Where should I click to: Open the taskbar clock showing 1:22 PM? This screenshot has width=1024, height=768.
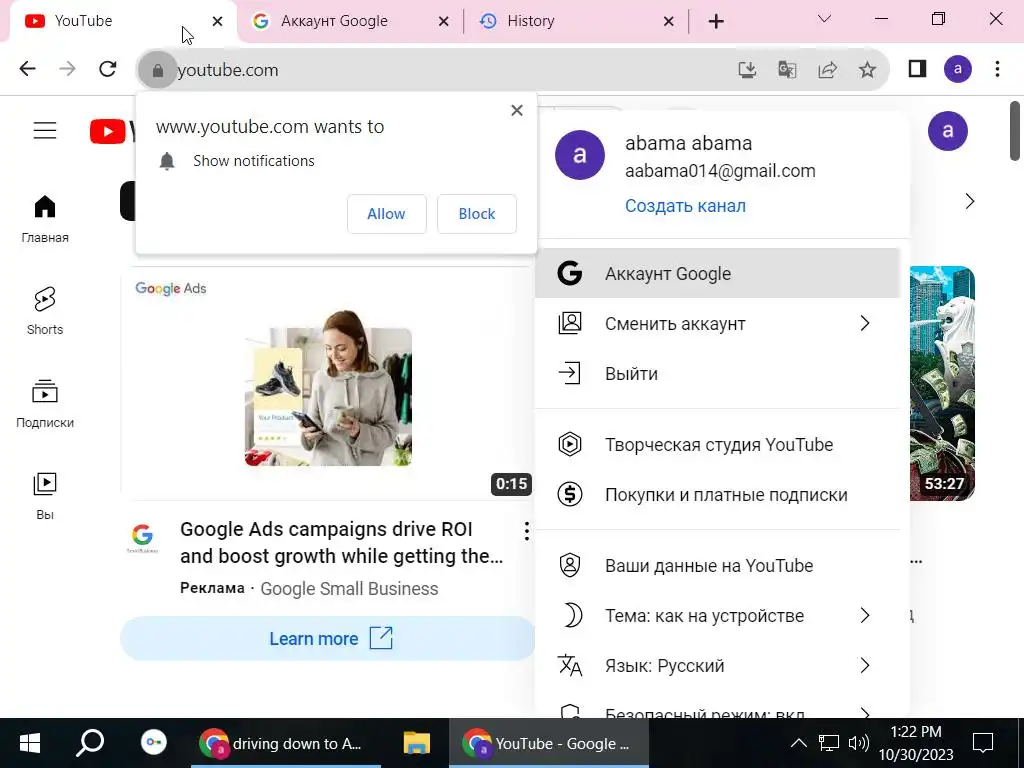pyautogui.click(x=916, y=743)
